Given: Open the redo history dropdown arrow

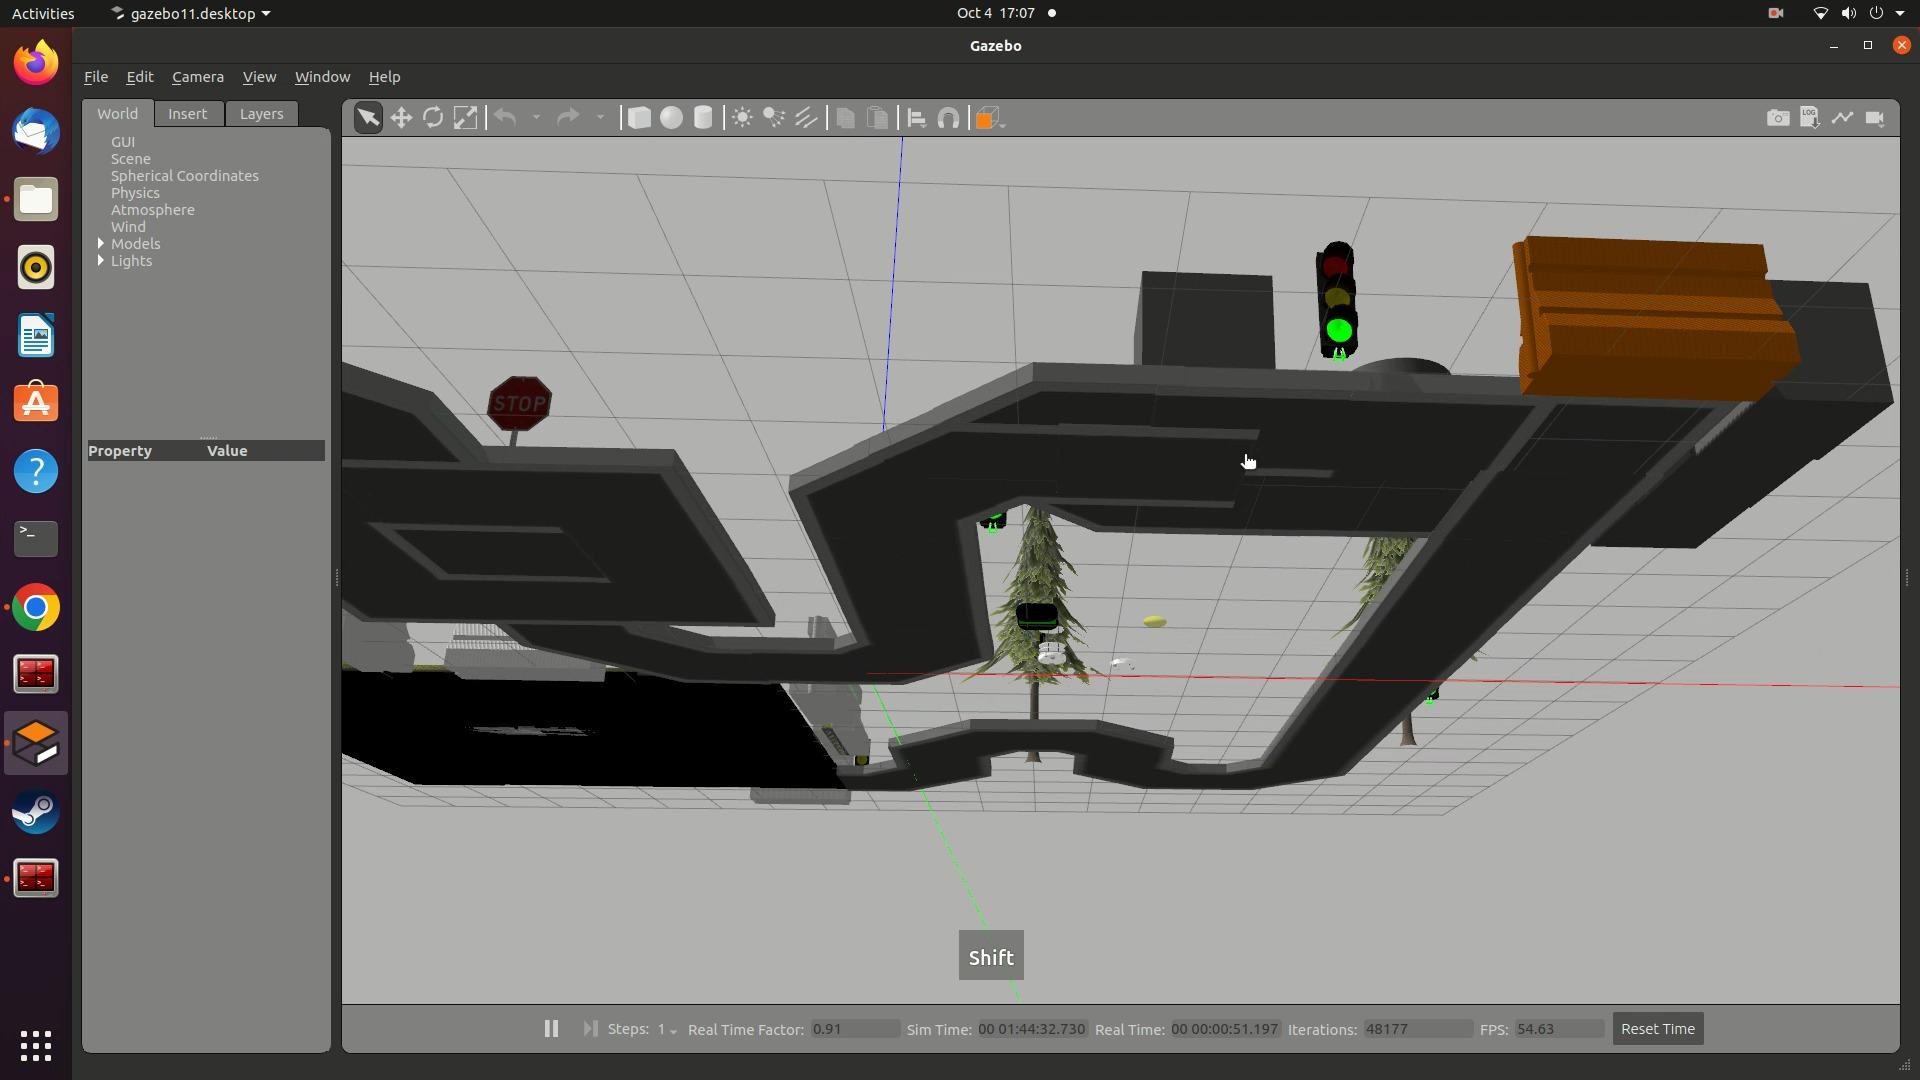Looking at the screenshot, I should point(600,118).
